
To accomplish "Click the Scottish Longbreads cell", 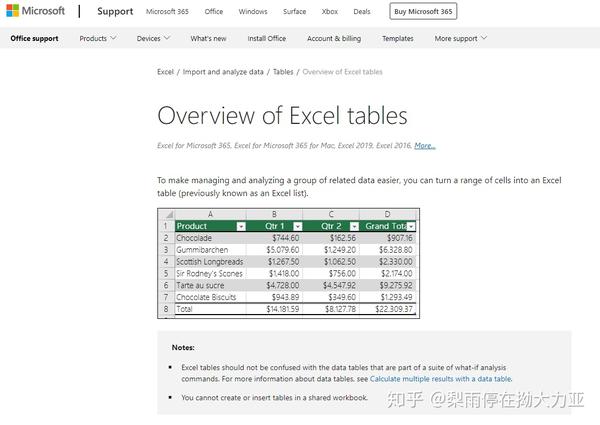I will click(x=210, y=262).
